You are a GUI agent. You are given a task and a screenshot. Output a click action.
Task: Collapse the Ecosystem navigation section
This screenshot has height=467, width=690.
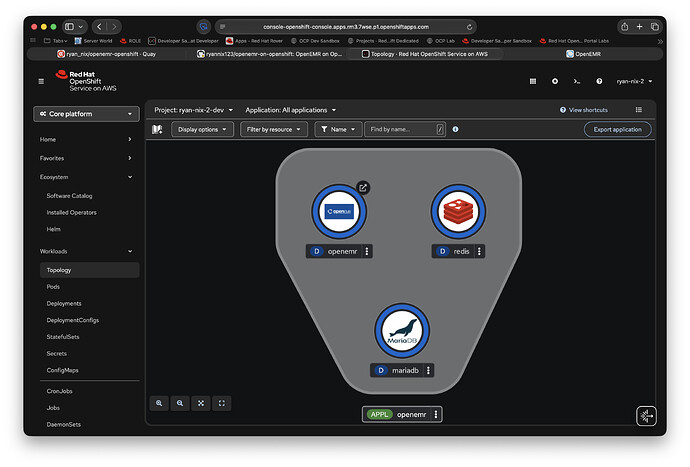86,177
